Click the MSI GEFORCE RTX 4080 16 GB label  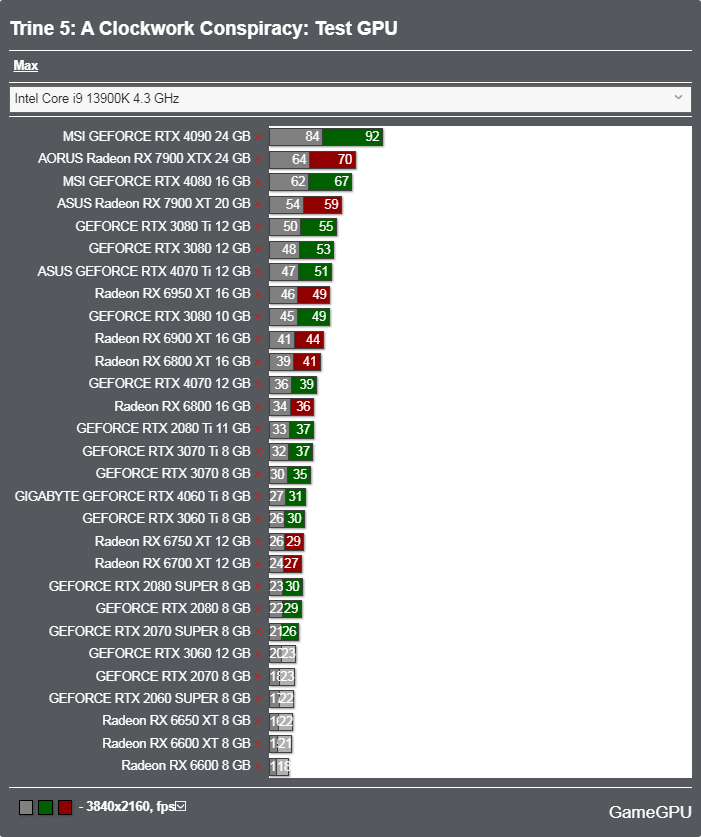pyautogui.click(x=156, y=181)
